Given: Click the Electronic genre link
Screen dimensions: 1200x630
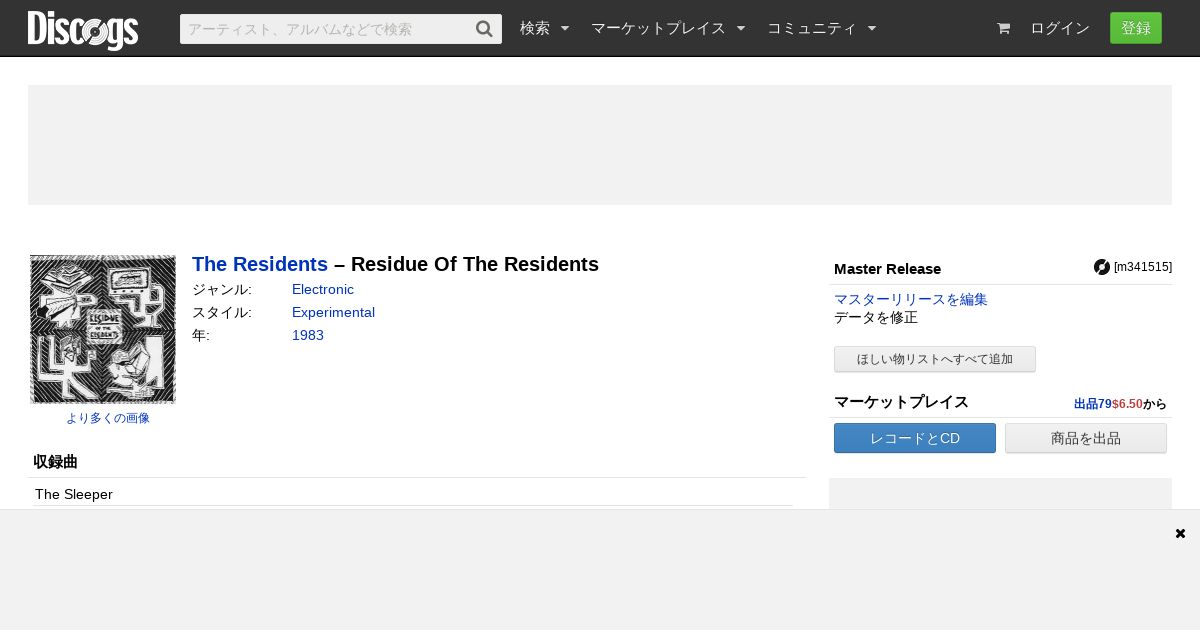Looking at the screenshot, I should 323,289.
